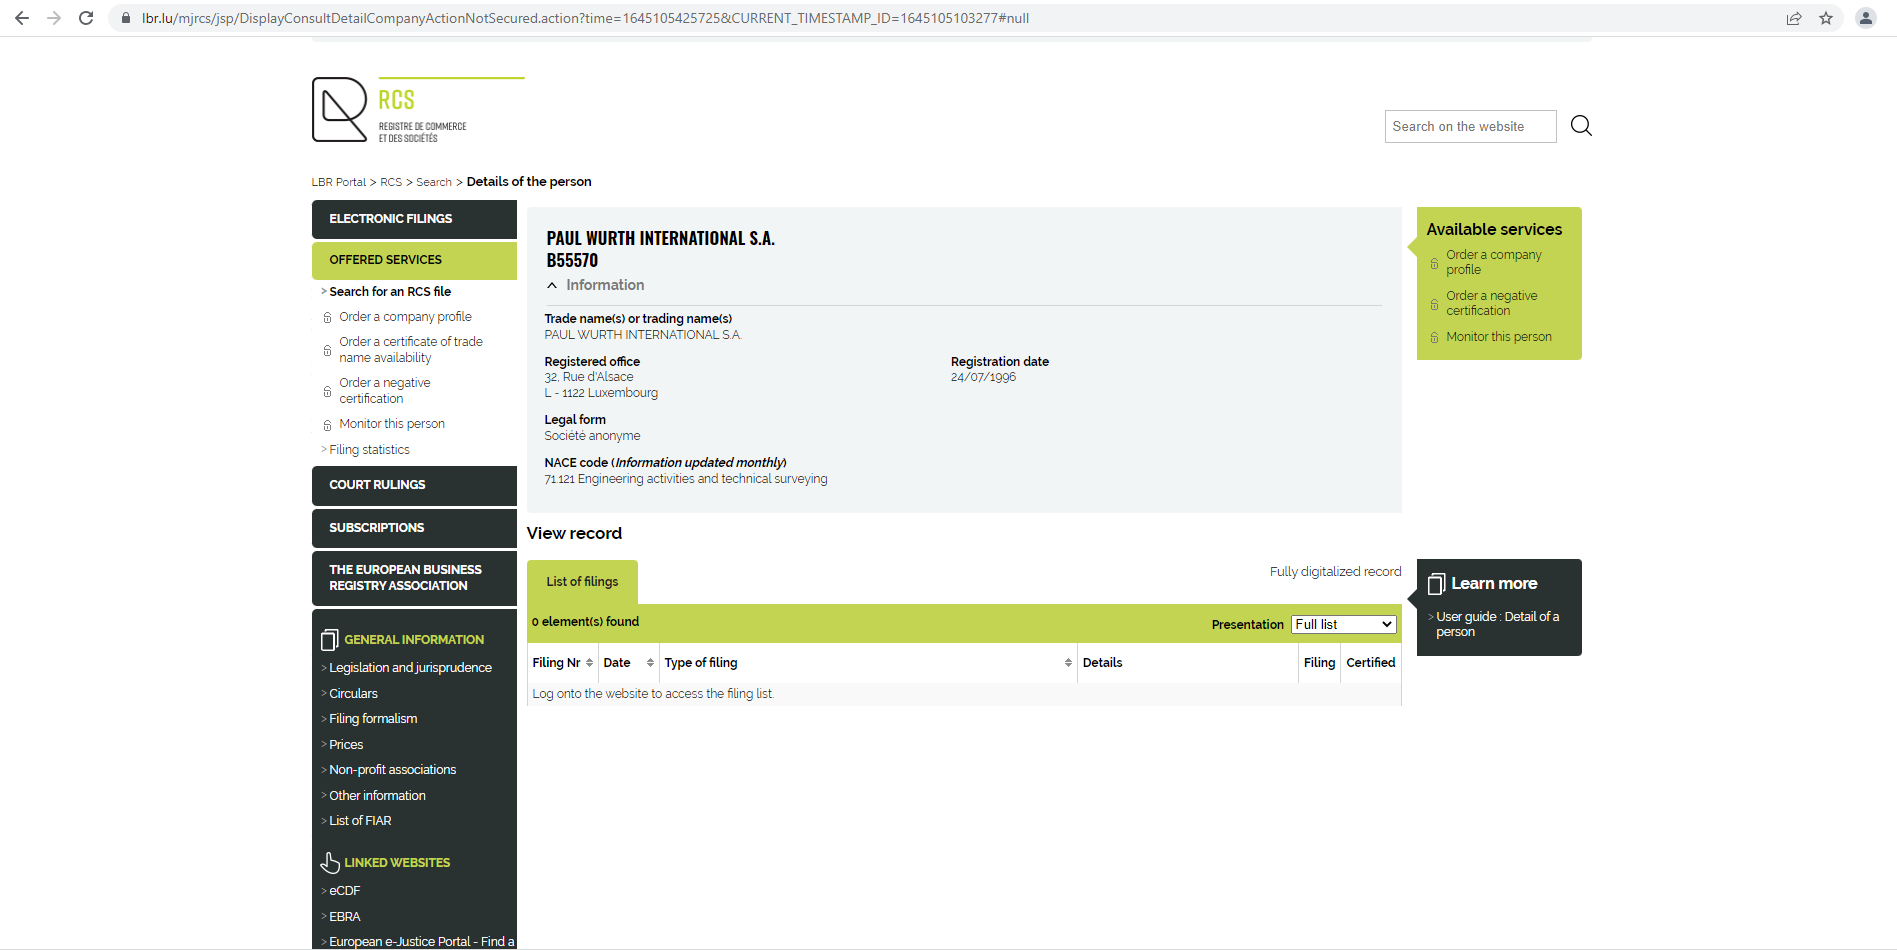Sort by Type of filing column arrows
The image size is (1897, 950).
pyautogui.click(x=1068, y=663)
